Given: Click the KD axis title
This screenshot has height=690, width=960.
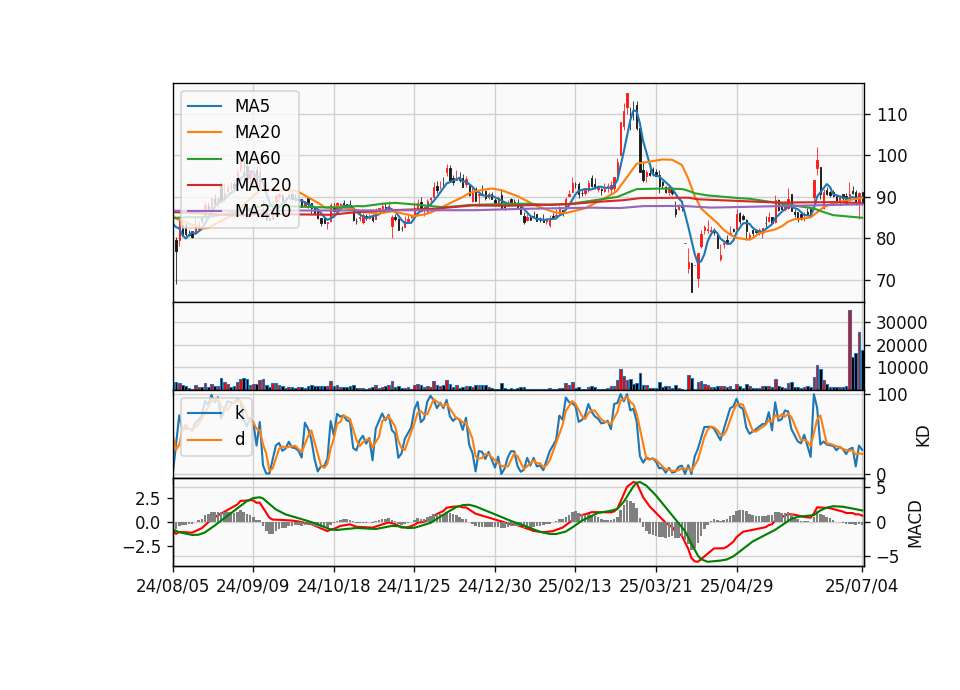Looking at the screenshot, I should pyautogui.click(x=923, y=437).
